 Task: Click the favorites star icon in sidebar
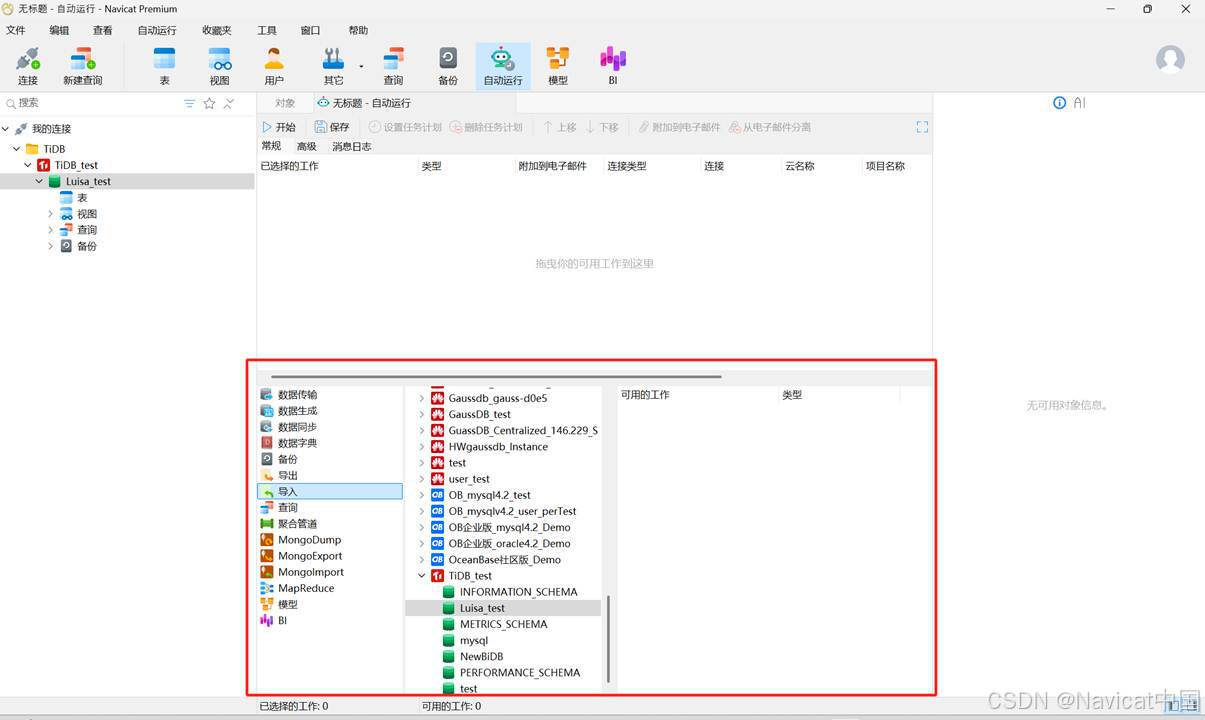(x=209, y=103)
